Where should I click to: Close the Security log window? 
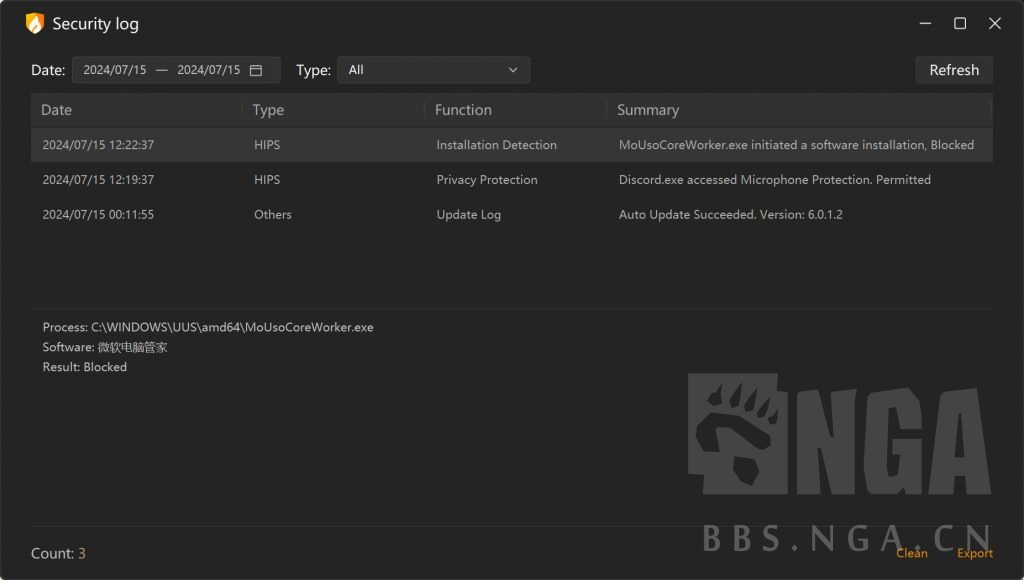[x=995, y=23]
